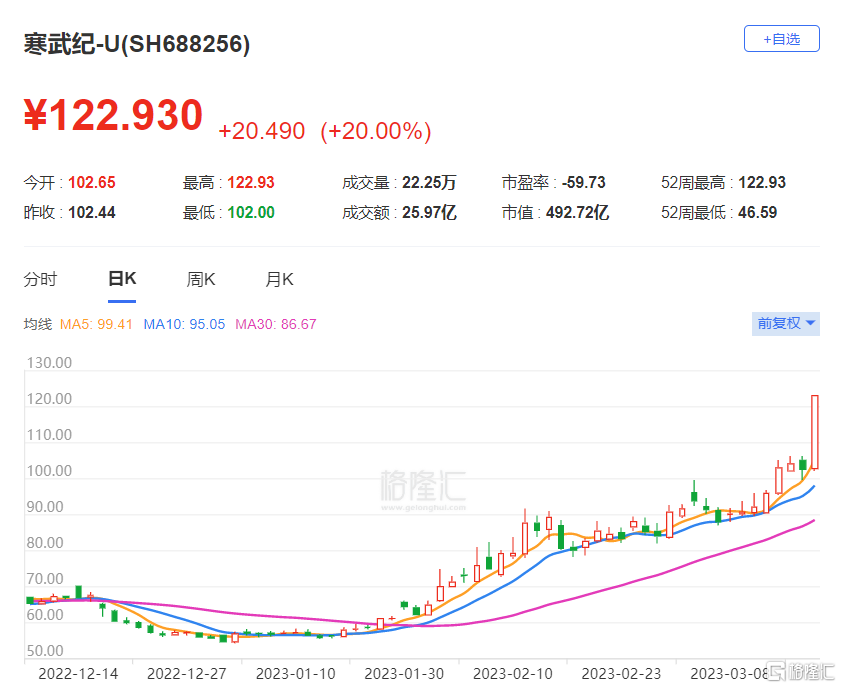The width and height of the screenshot is (841, 688).
Task: Click the MA10: 95.05 indicator label
Action: tap(184, 324)
